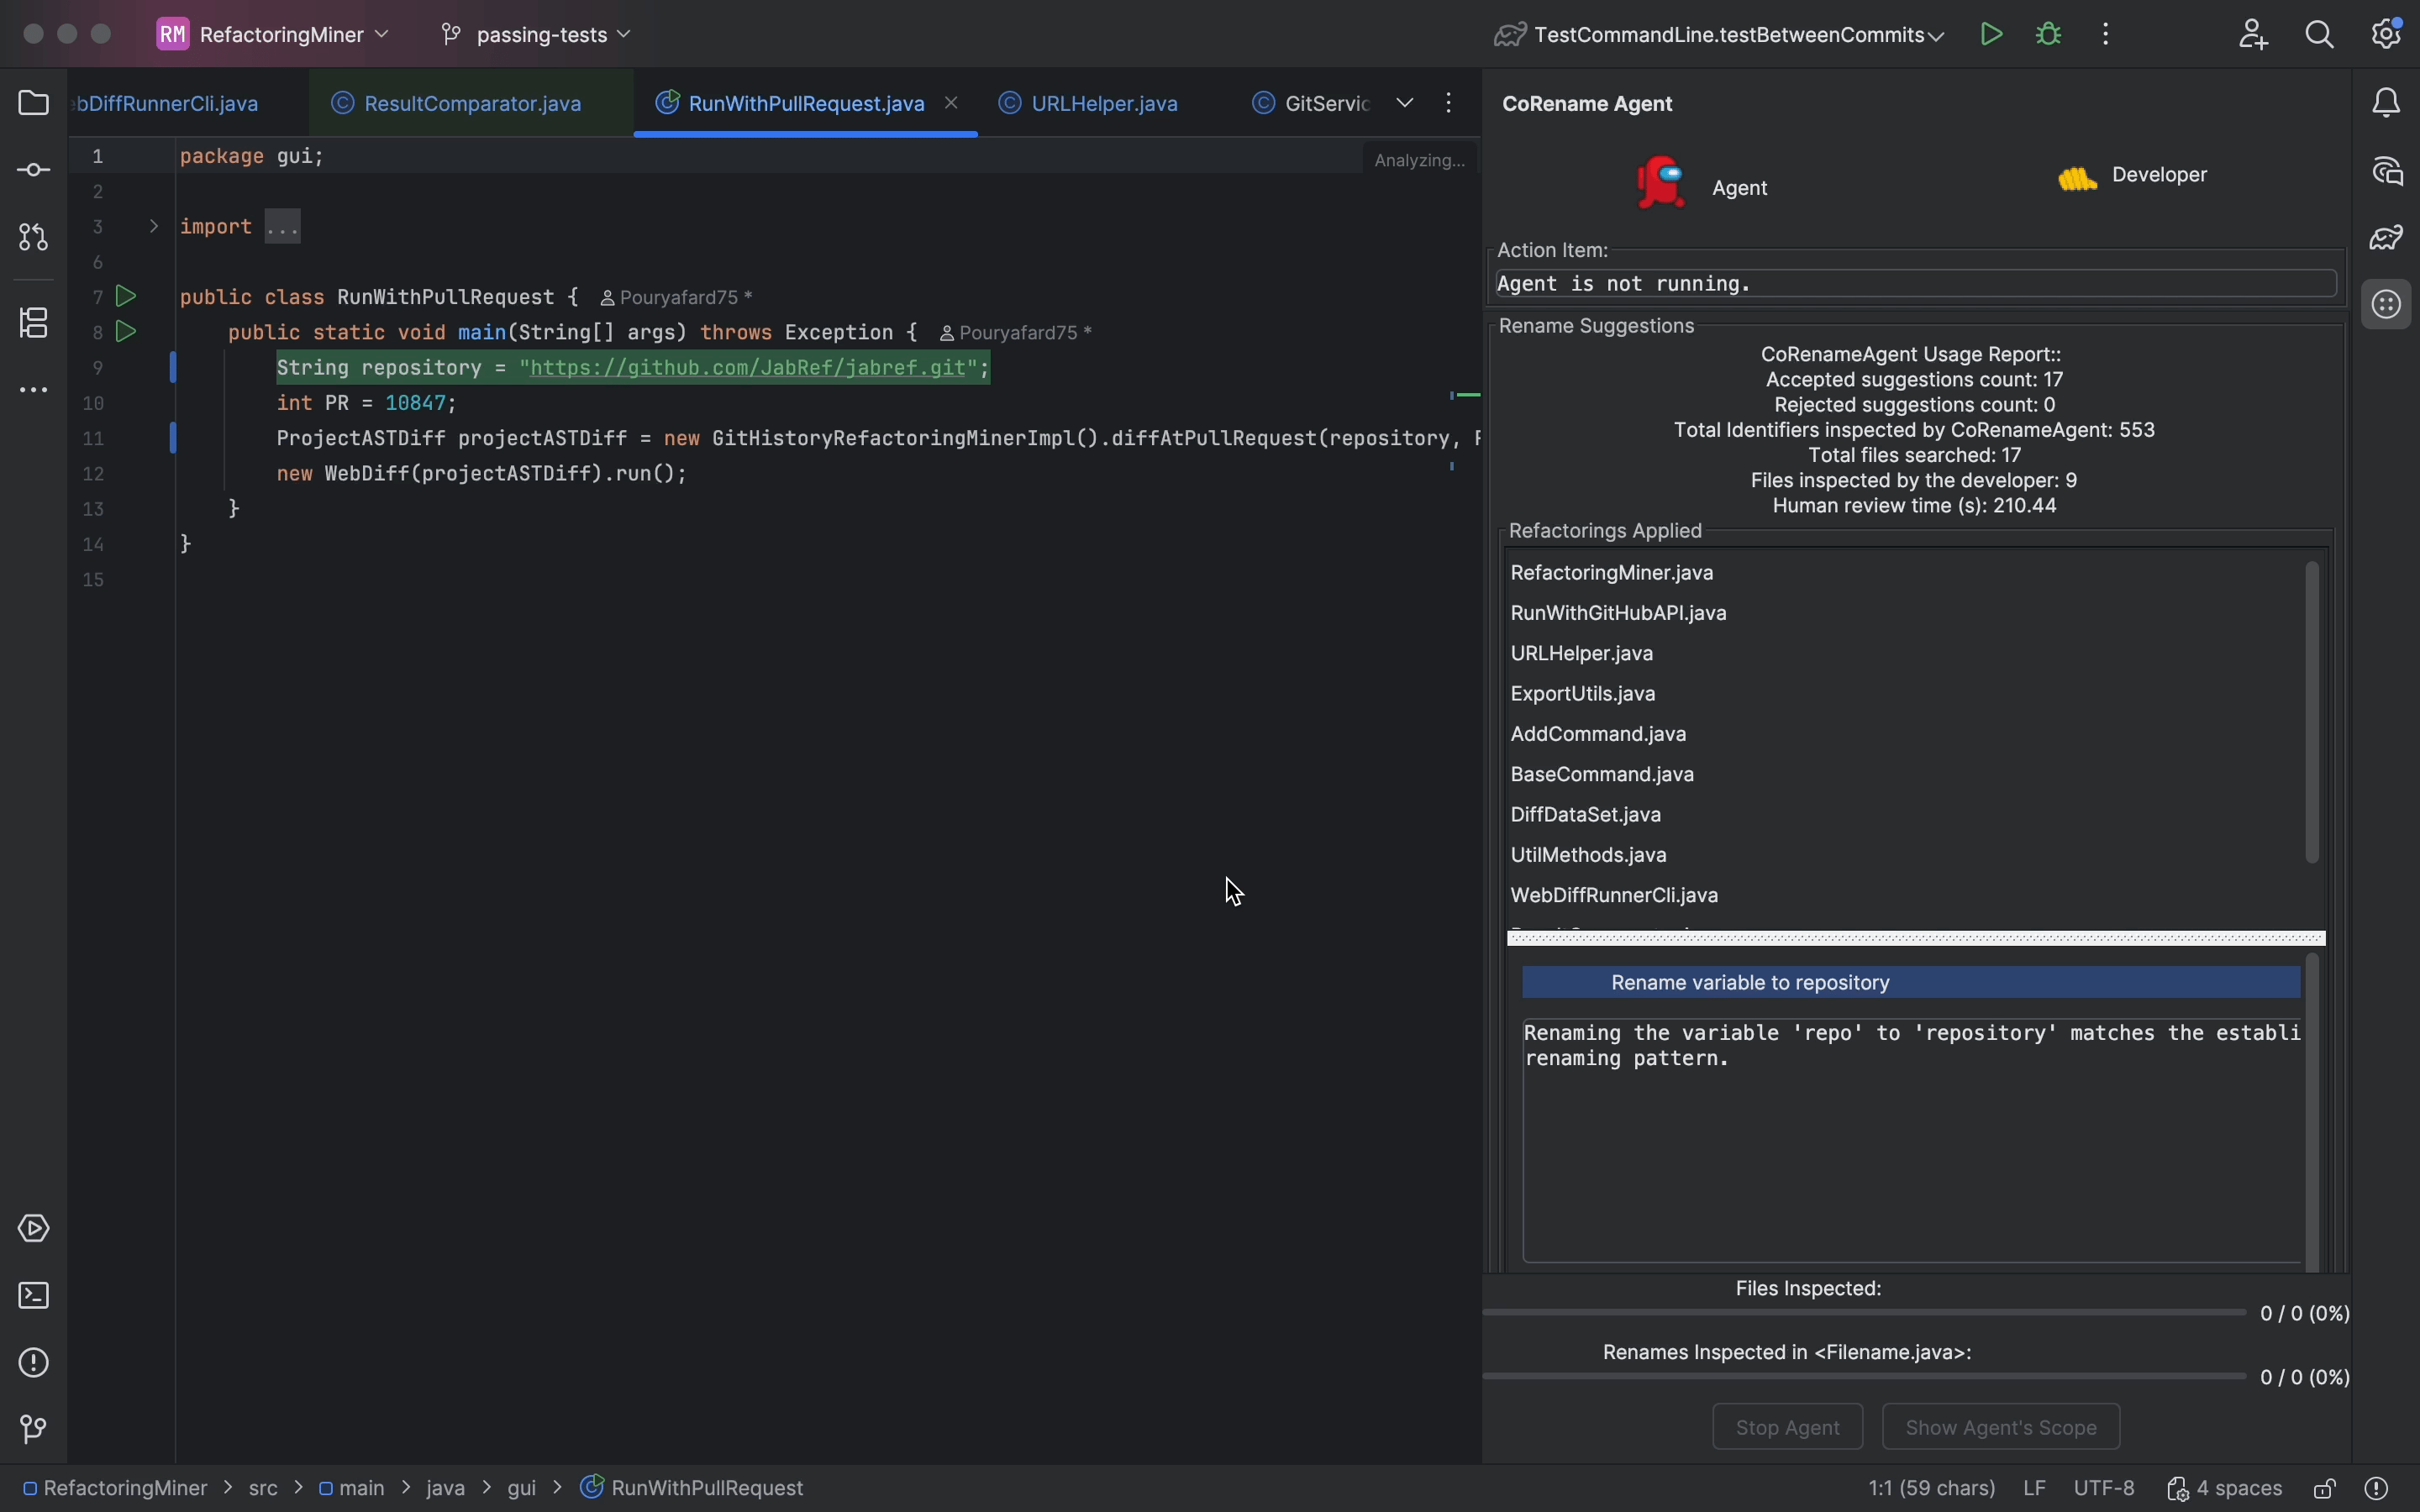
Task: Show hidden editor tabs dropdown
Action: (1405, 103)
